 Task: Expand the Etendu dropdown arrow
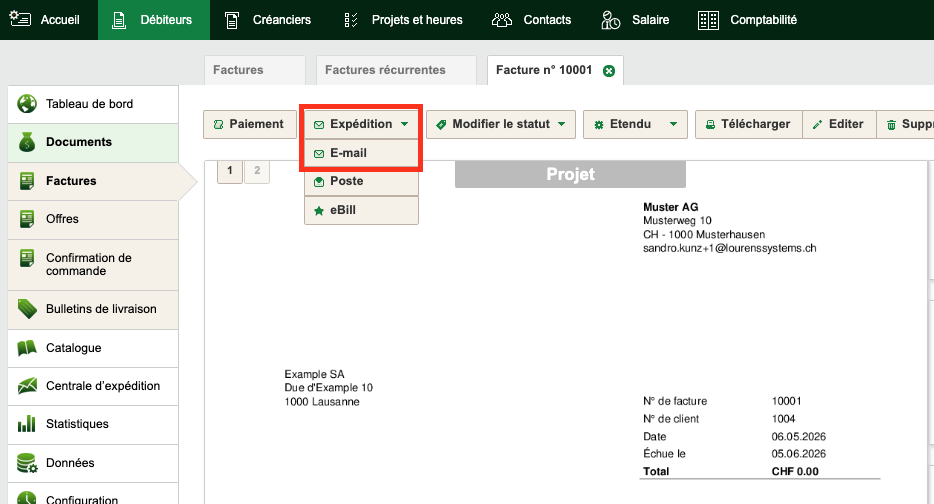673,125
